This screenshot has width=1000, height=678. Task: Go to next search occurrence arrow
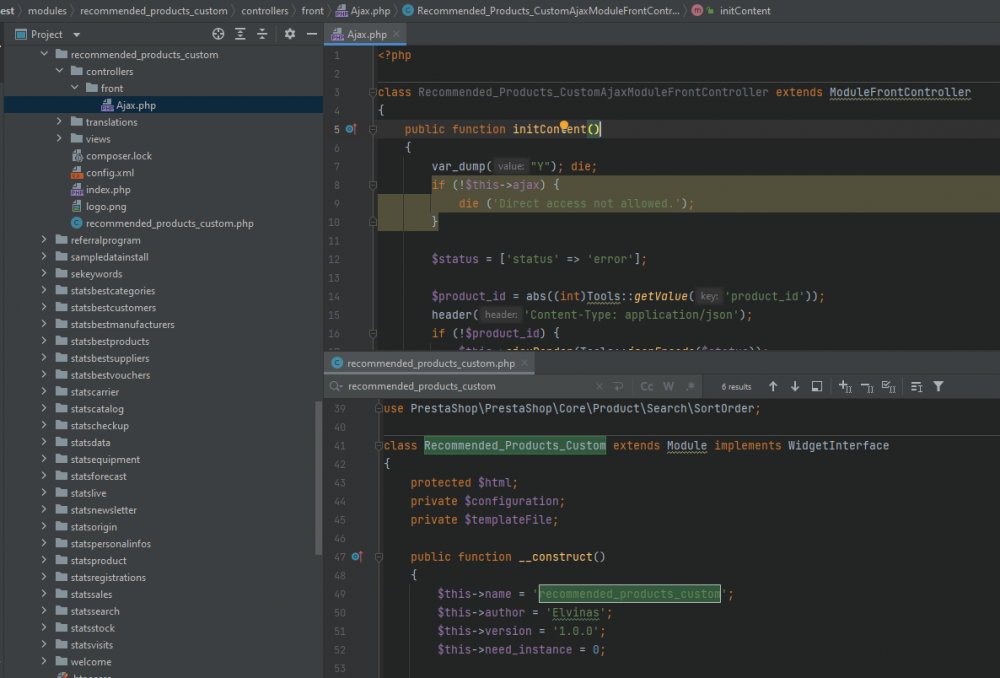coord(795,386)
